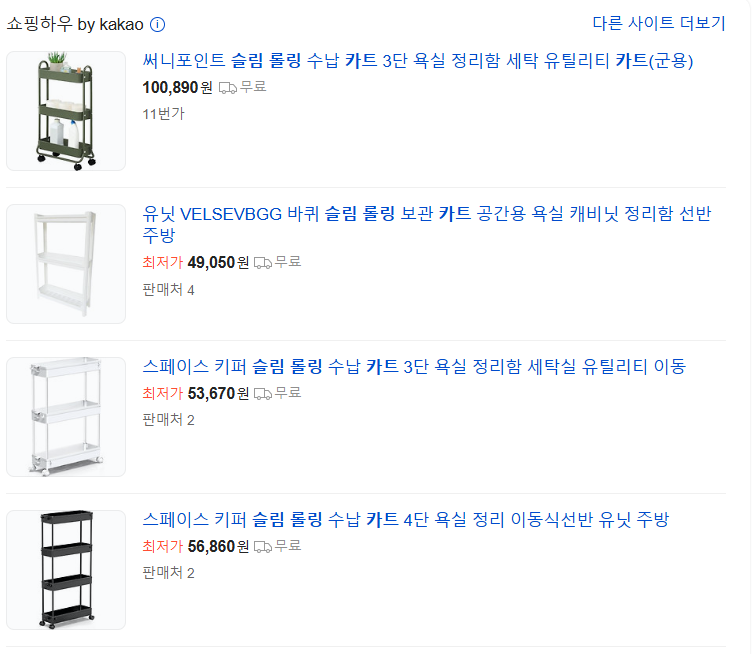
Task: Click the 최저가 49,050원 price
Action: 195,263
